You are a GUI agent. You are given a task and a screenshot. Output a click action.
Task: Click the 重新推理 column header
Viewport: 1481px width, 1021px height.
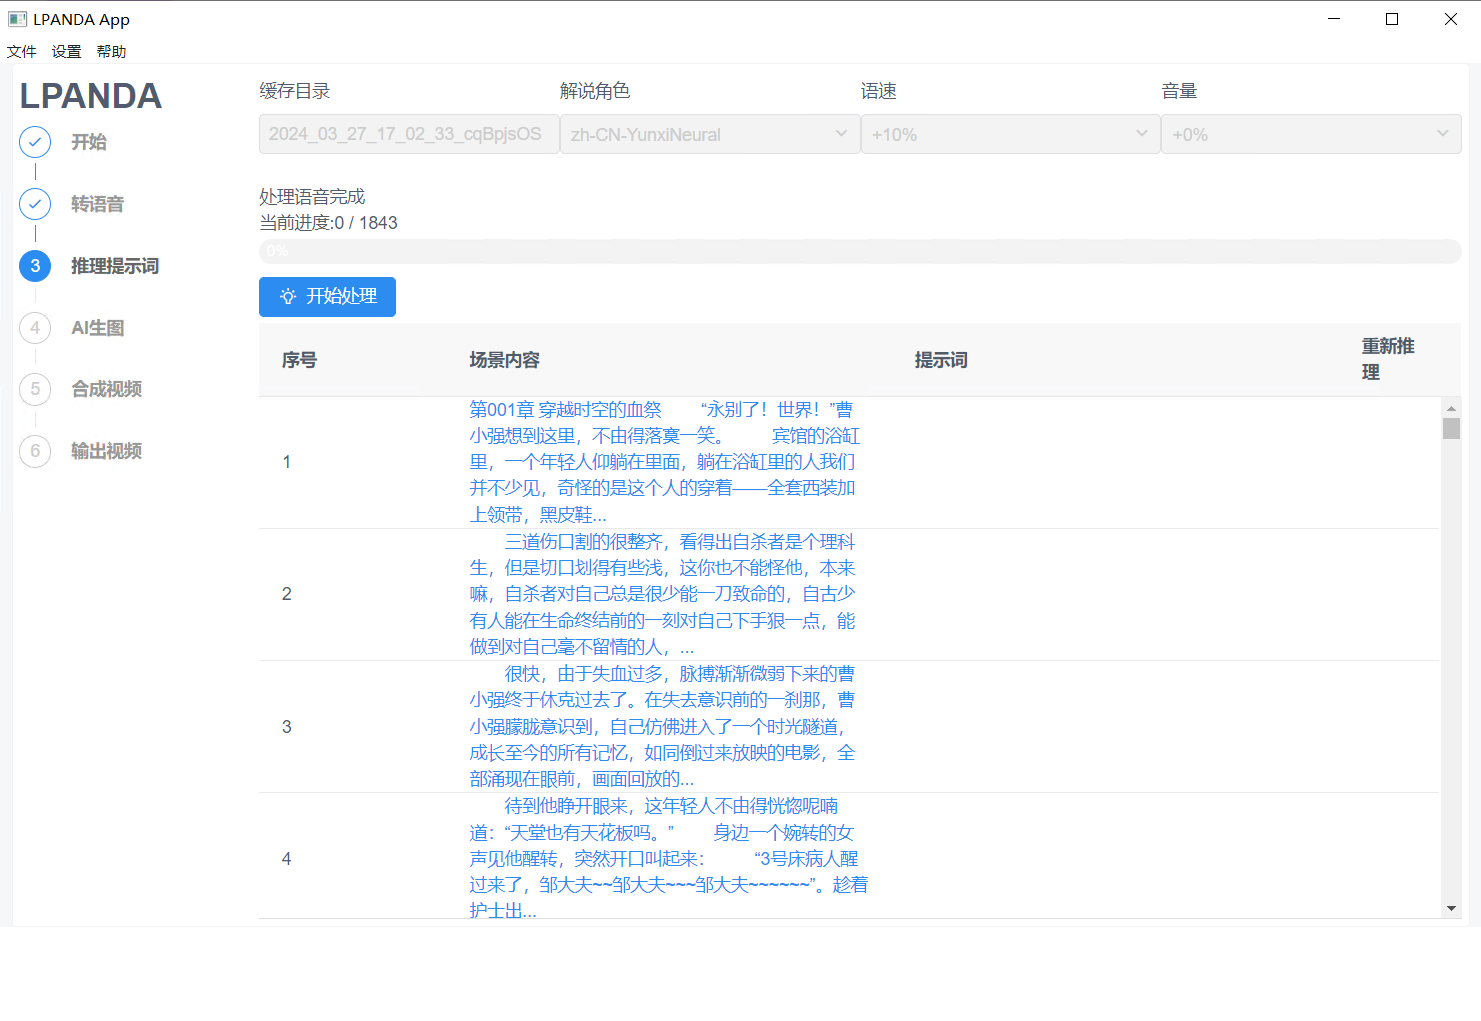pyautogui.click(x=1388, y=359)
